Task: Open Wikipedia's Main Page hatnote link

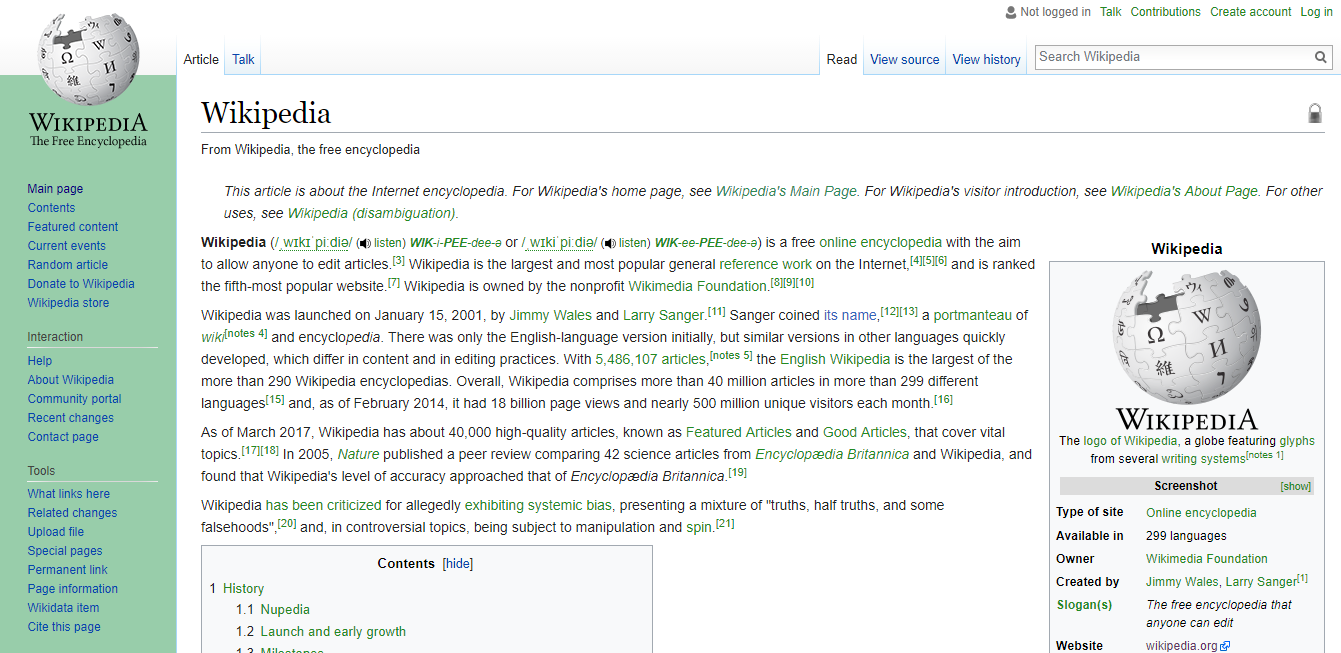Action: point(786,191)
